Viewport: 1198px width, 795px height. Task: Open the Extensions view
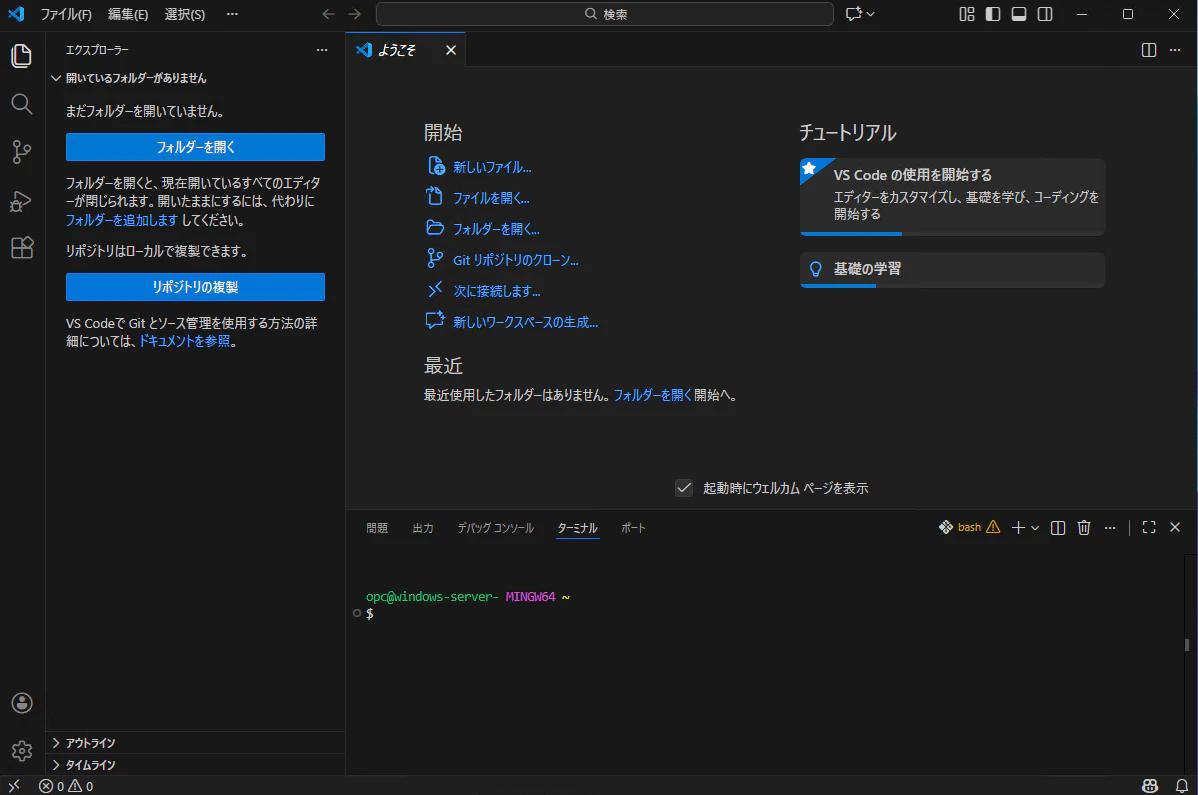pyautogui.click(x=22, y=247)
